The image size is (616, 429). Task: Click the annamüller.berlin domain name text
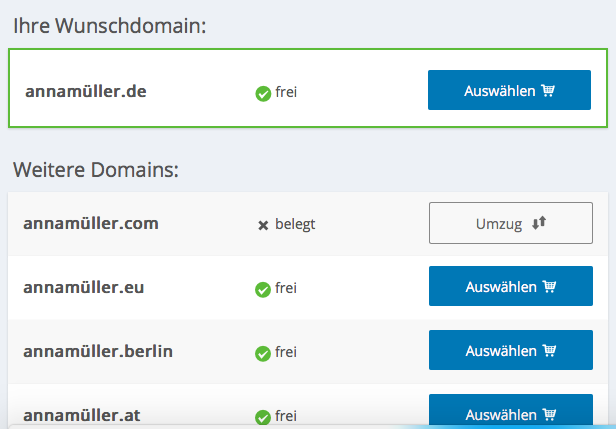[x=98, y=351]
